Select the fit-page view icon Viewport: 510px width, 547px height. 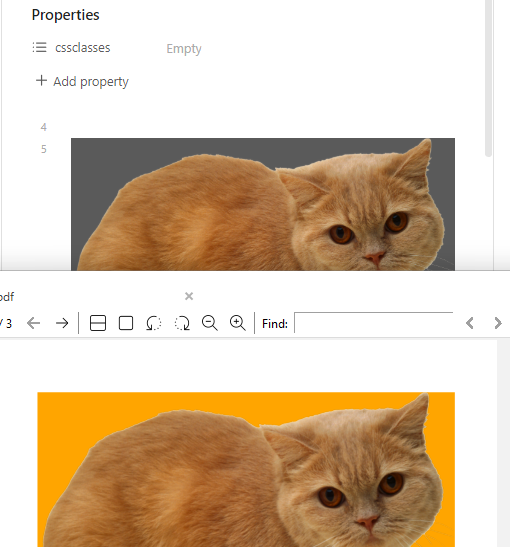(126, 323)
